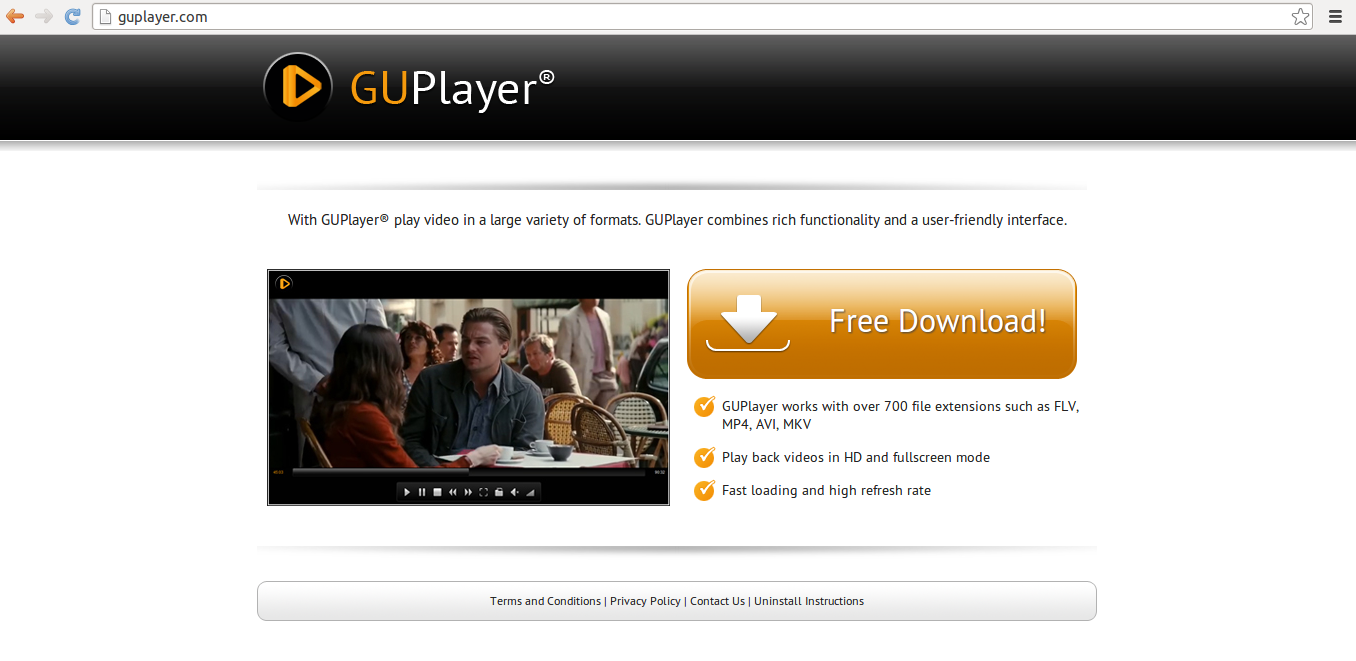Viewport: 1356px width, 661px height.
Task: Click the GUPlayer logo icon in header
Action: coord(298,87)
